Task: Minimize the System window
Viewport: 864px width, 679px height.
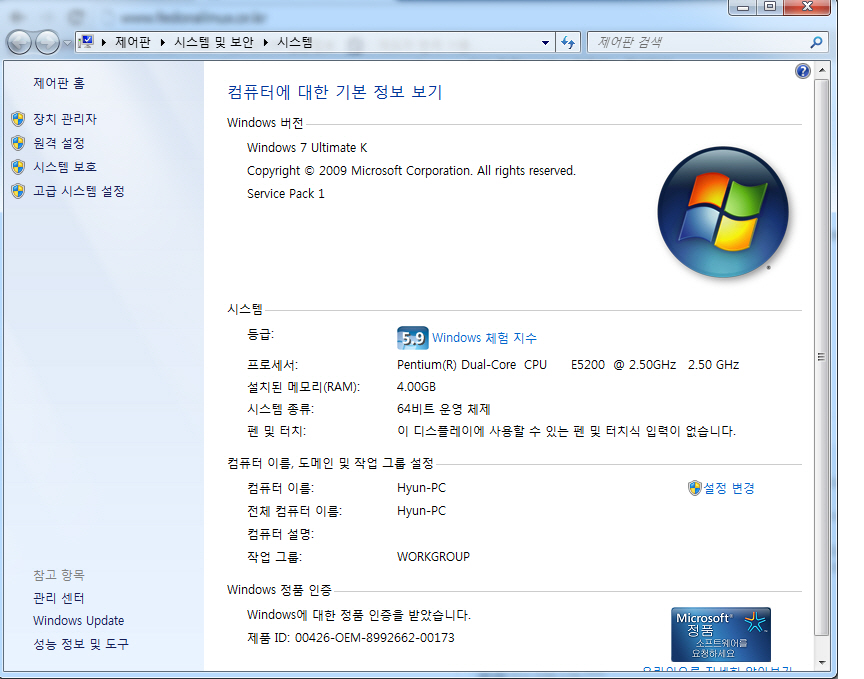Action: (x=743, y=7)
